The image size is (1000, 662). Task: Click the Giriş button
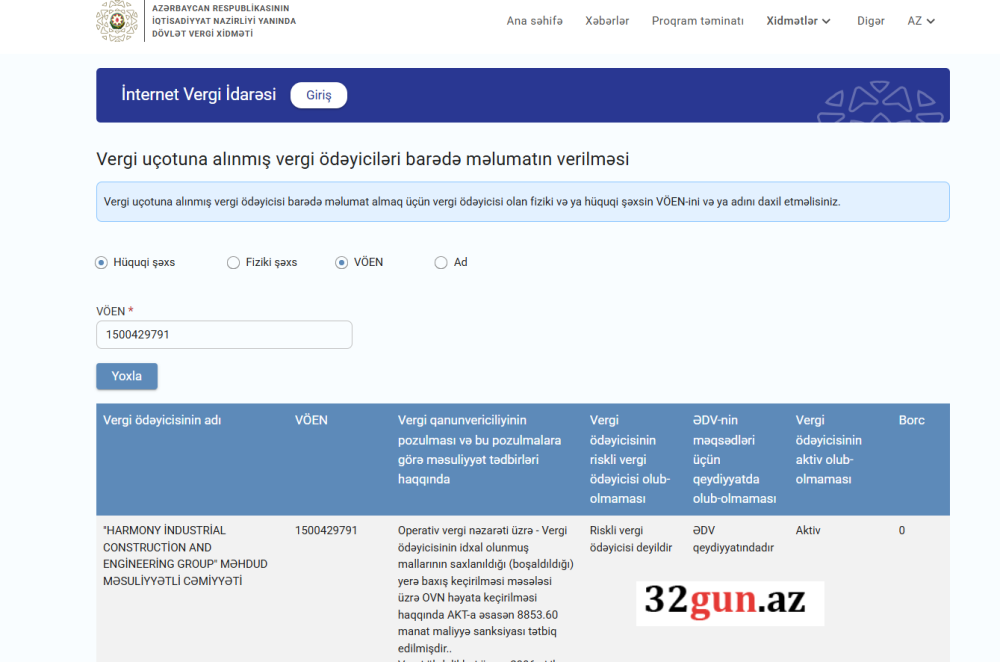(x=318, y=95)
